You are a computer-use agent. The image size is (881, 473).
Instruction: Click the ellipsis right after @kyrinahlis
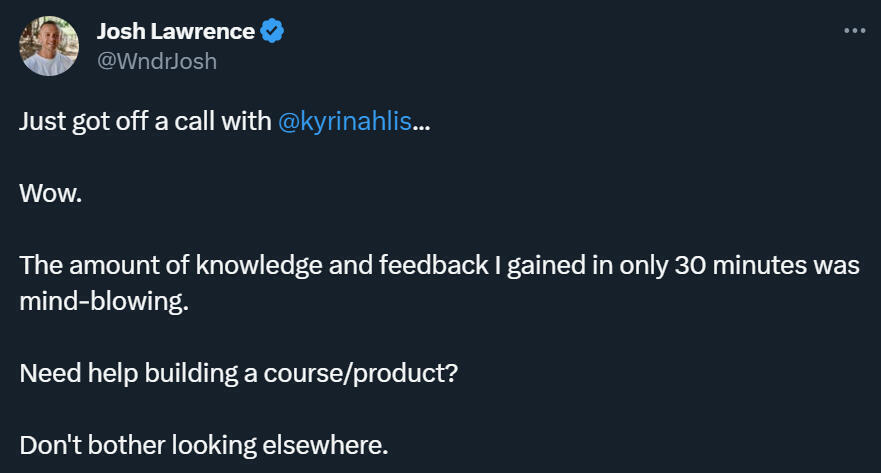coord(422,124)
